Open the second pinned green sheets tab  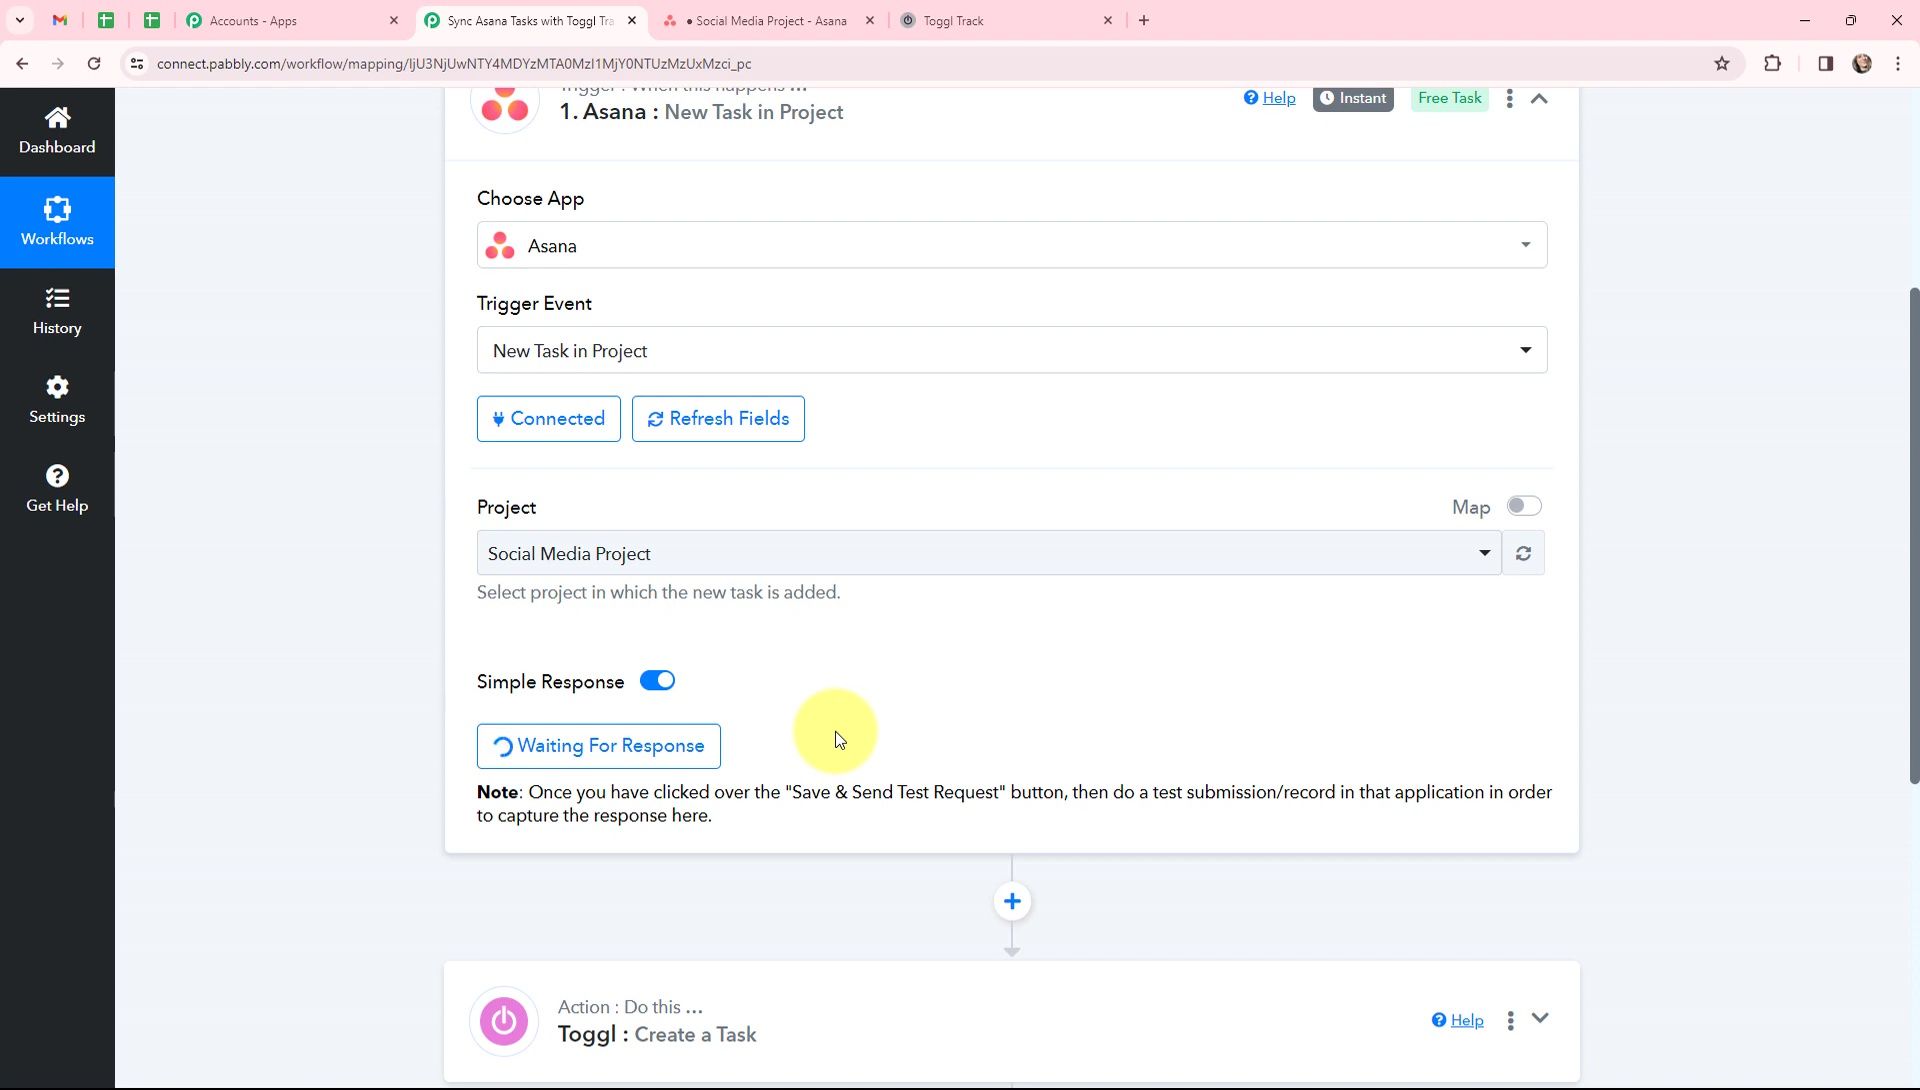(x=152, y=20)
